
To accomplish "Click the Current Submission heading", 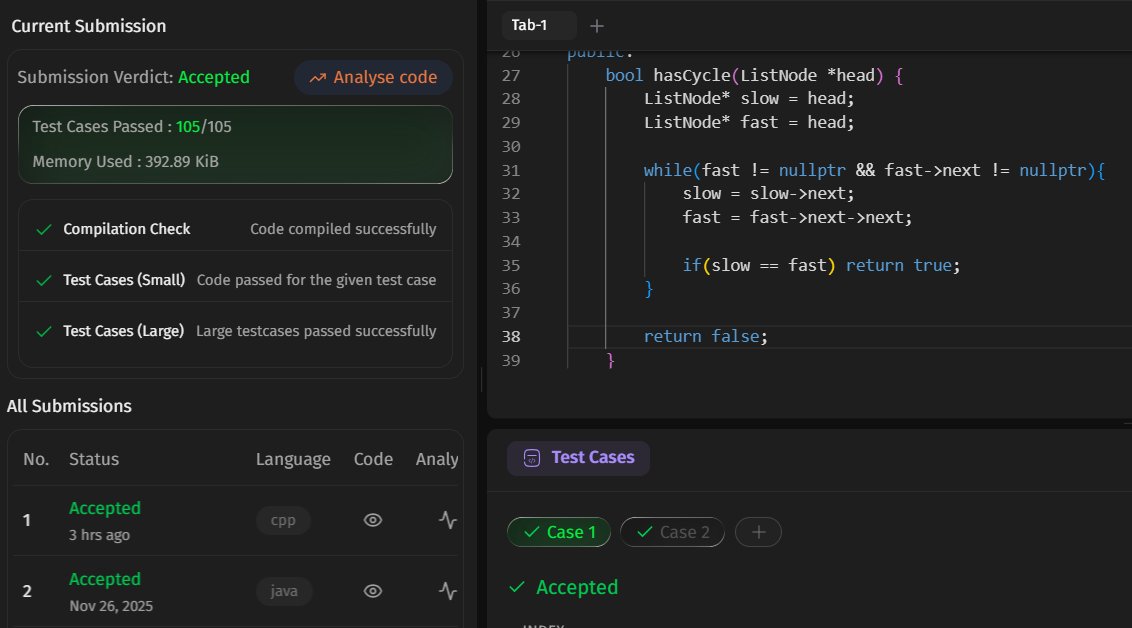I will pyautogui.click(x=89, y=26).
